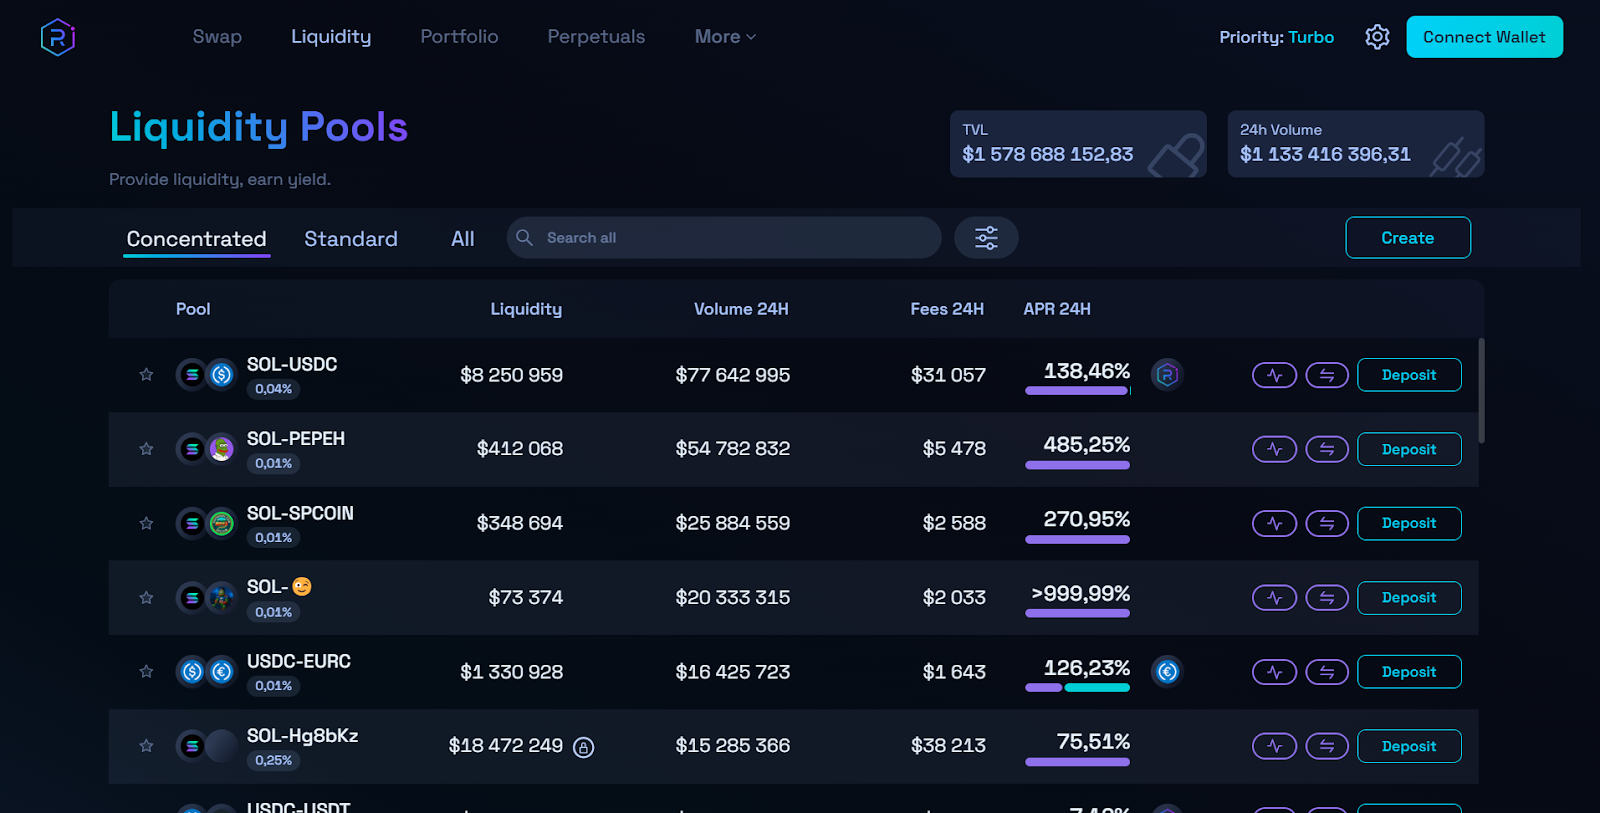This screenshot has width=1600, height=813.
Task: Open chart icon for 20 333 315 volume row
Action: click(1274, 598)
